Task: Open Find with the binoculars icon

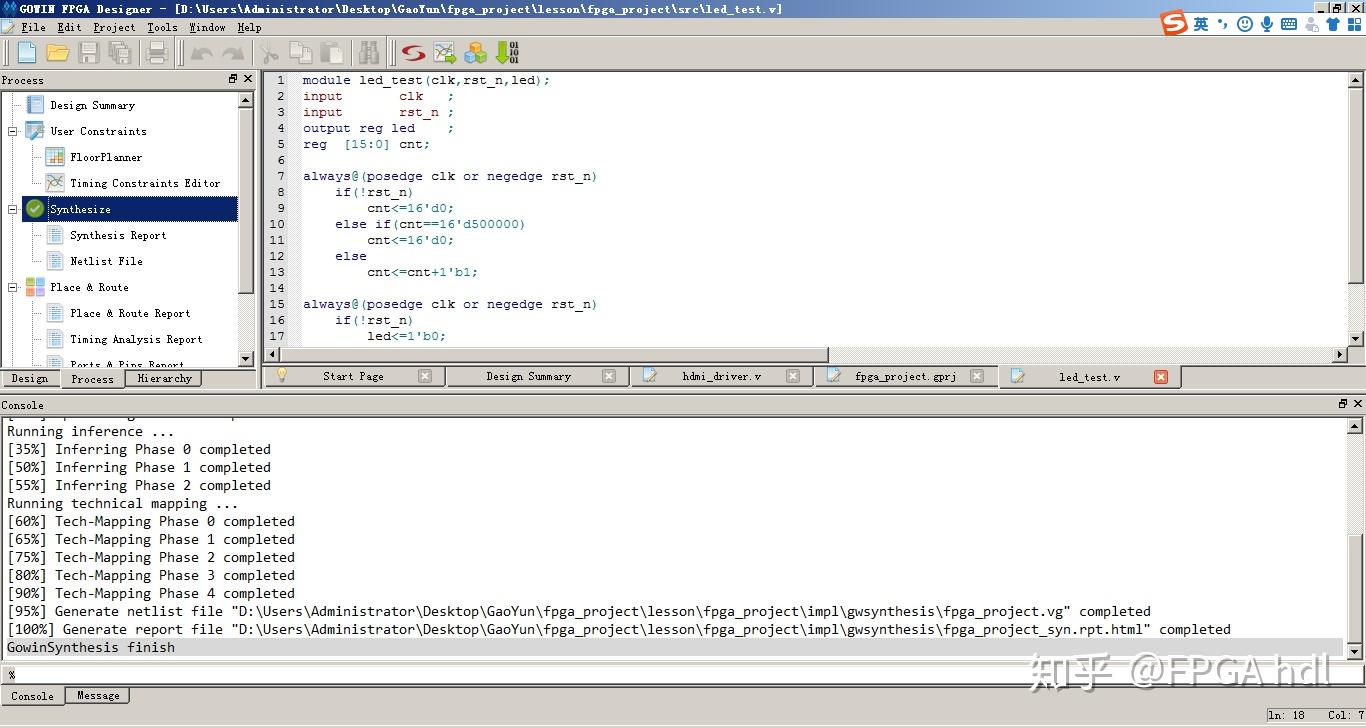Action: (369, 52)
